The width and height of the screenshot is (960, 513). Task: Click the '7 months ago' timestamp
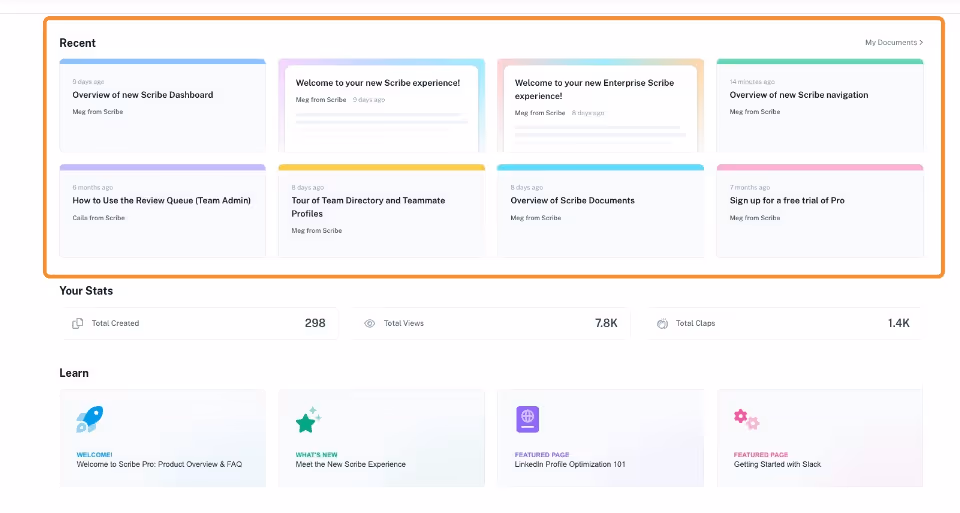coord(750,188)
